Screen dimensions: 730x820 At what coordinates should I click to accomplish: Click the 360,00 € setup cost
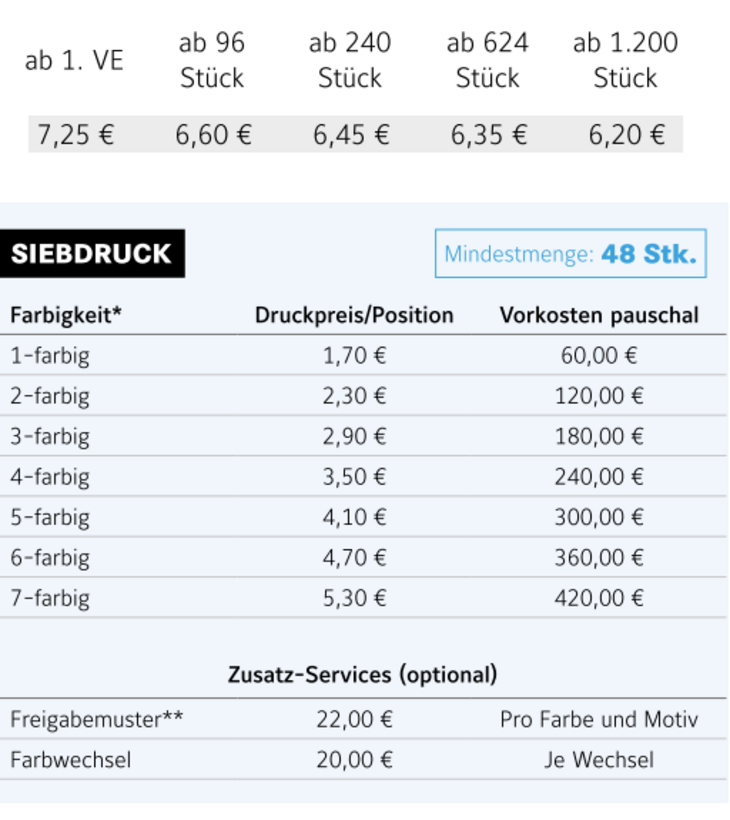(x=599, y=558)
